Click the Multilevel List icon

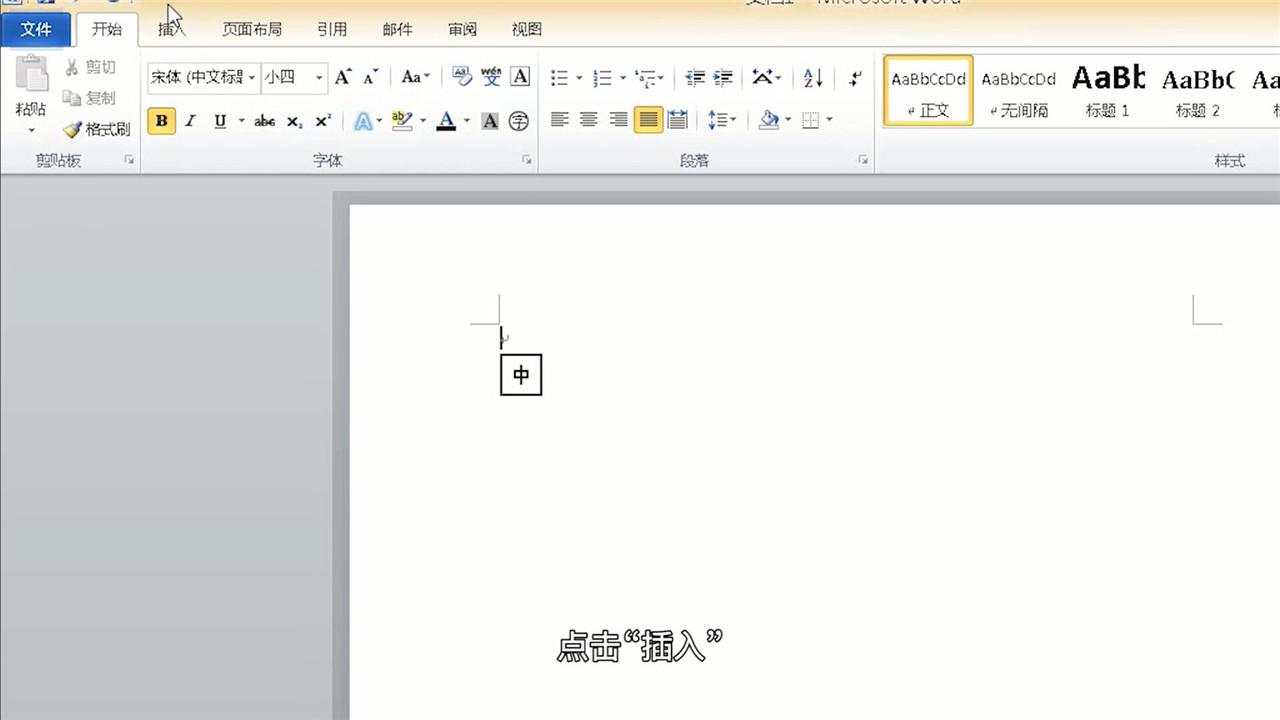point(646,77)
